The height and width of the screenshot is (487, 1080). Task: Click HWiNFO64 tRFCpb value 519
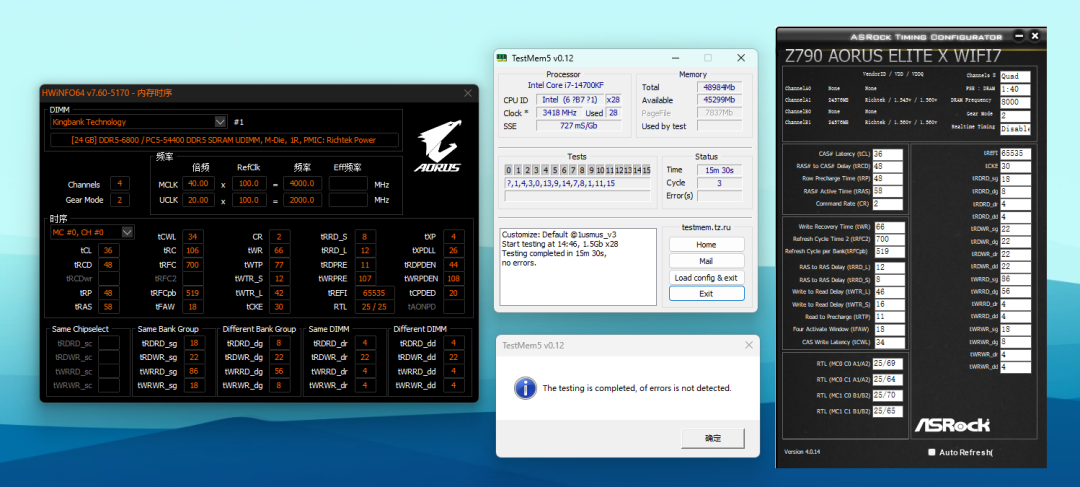tap(192, 293)
